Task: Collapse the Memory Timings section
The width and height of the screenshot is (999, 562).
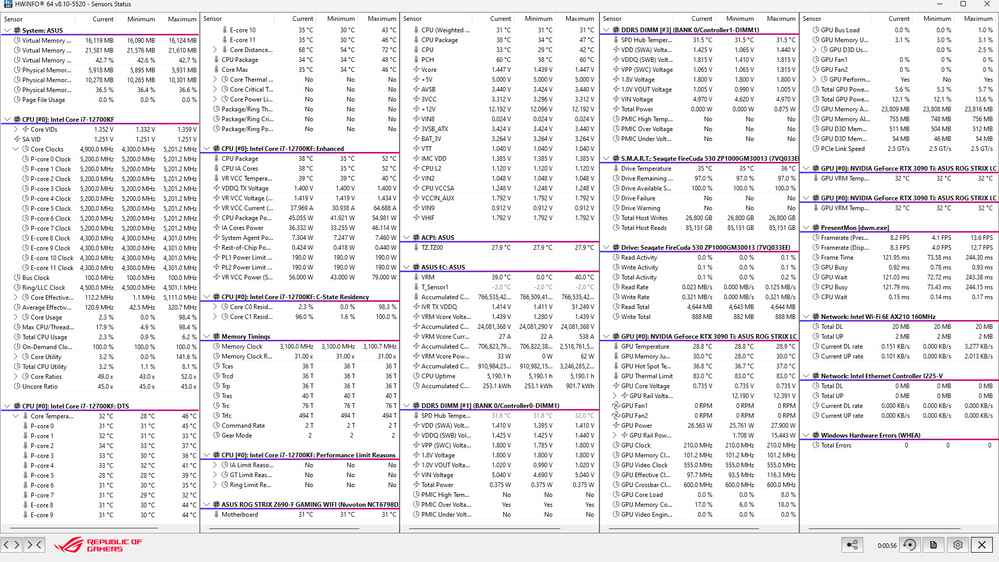Action: (x=206, y=336)
